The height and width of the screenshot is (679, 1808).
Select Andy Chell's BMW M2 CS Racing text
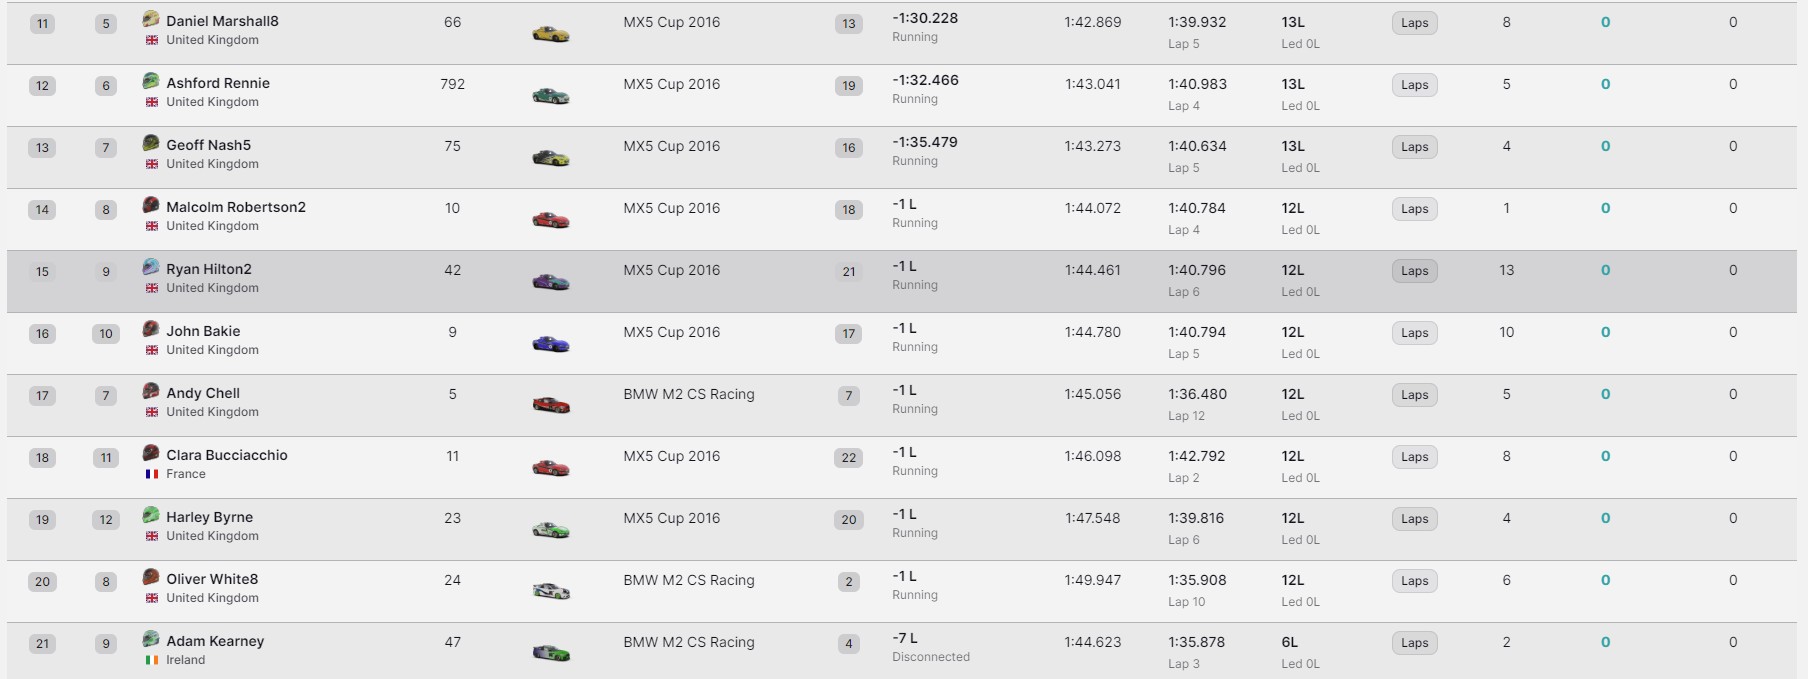[x=688, y=394]
